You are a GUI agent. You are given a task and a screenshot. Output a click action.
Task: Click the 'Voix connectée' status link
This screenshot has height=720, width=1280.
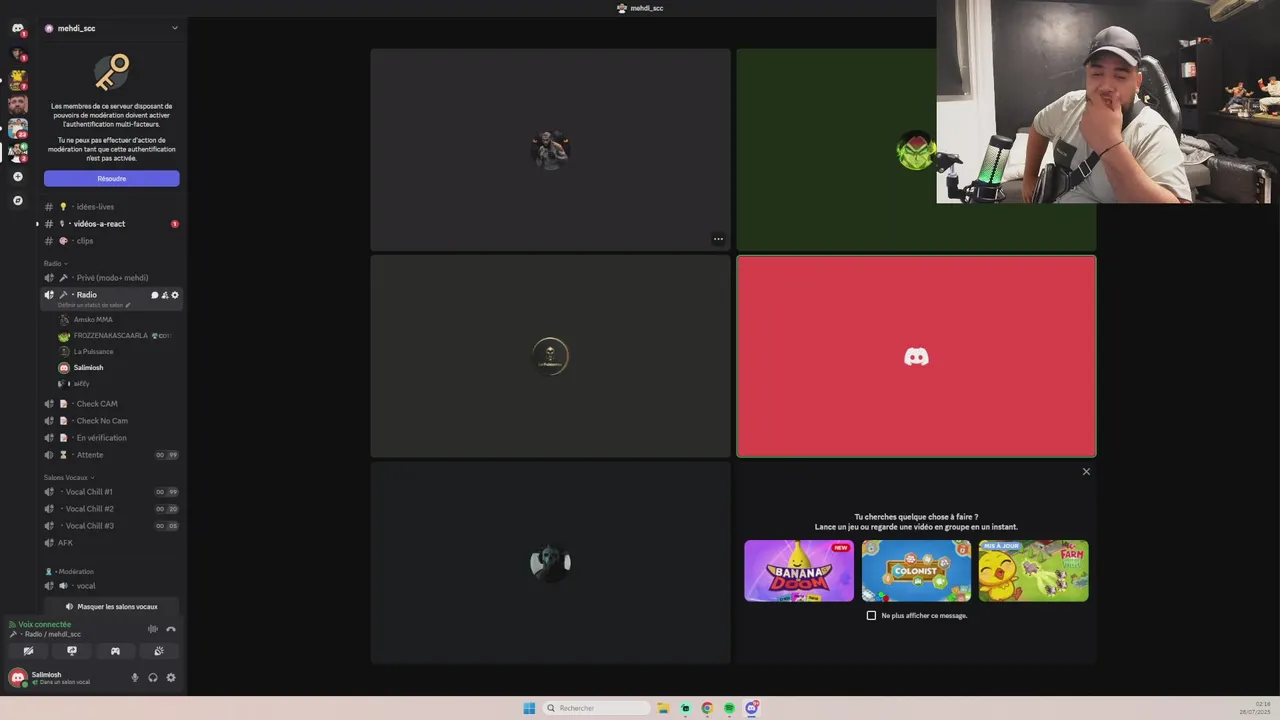[x=44, y=624]
